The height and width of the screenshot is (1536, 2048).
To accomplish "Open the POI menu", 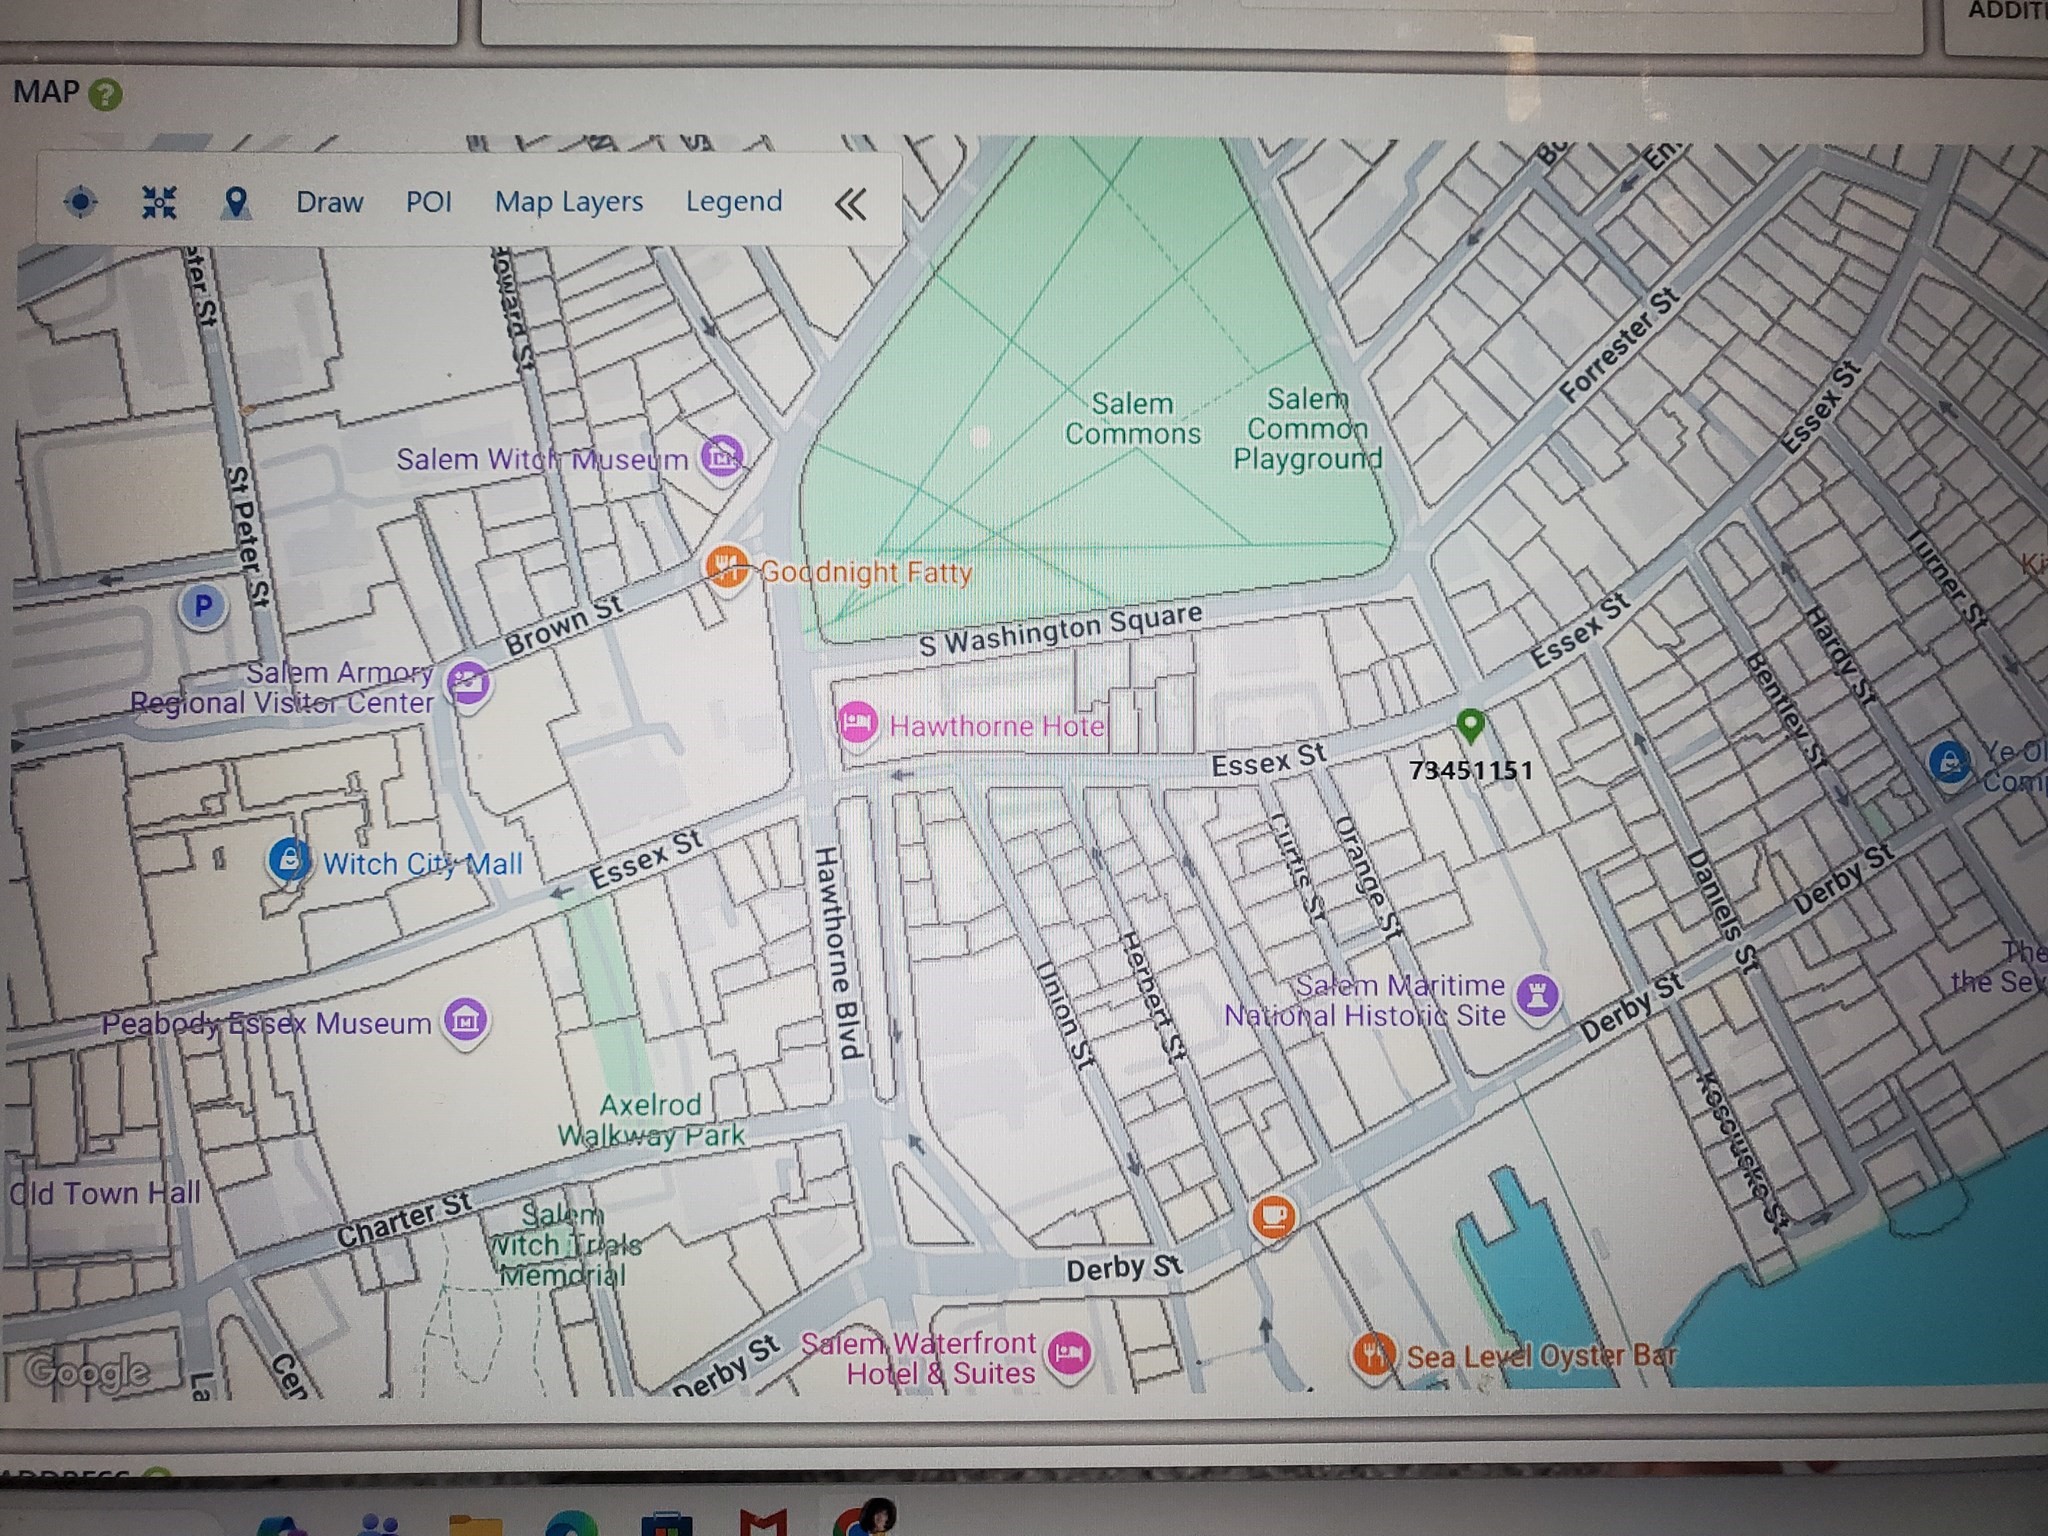I will (x=428, y=202).
